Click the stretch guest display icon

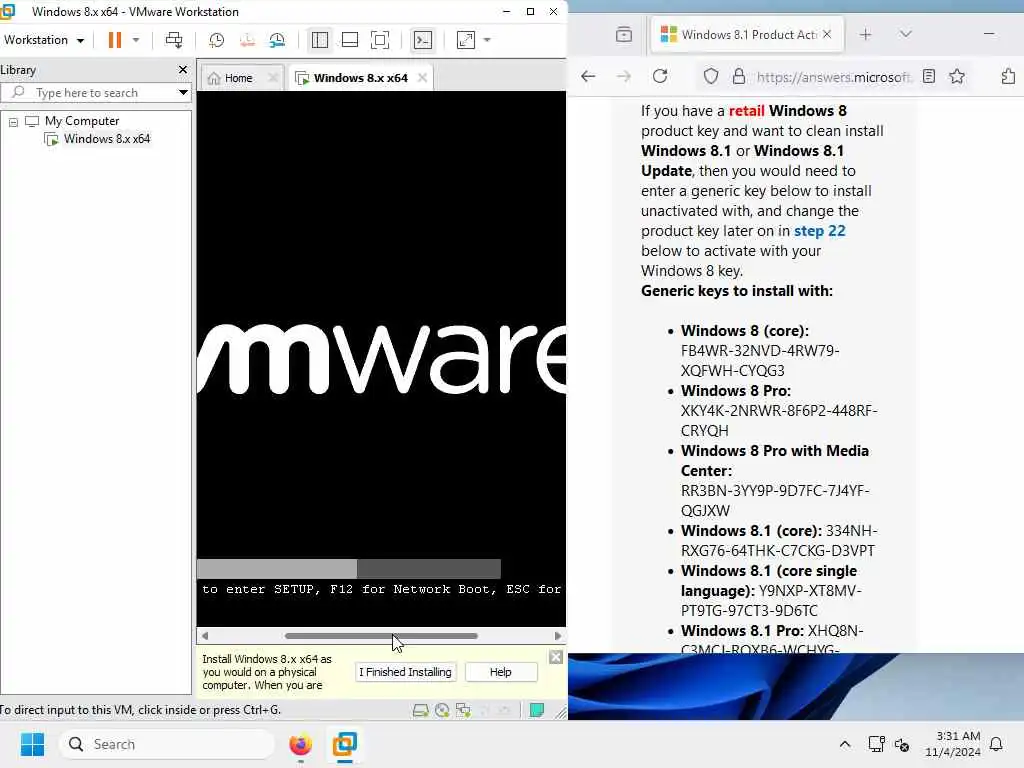[x=466, y=40]
